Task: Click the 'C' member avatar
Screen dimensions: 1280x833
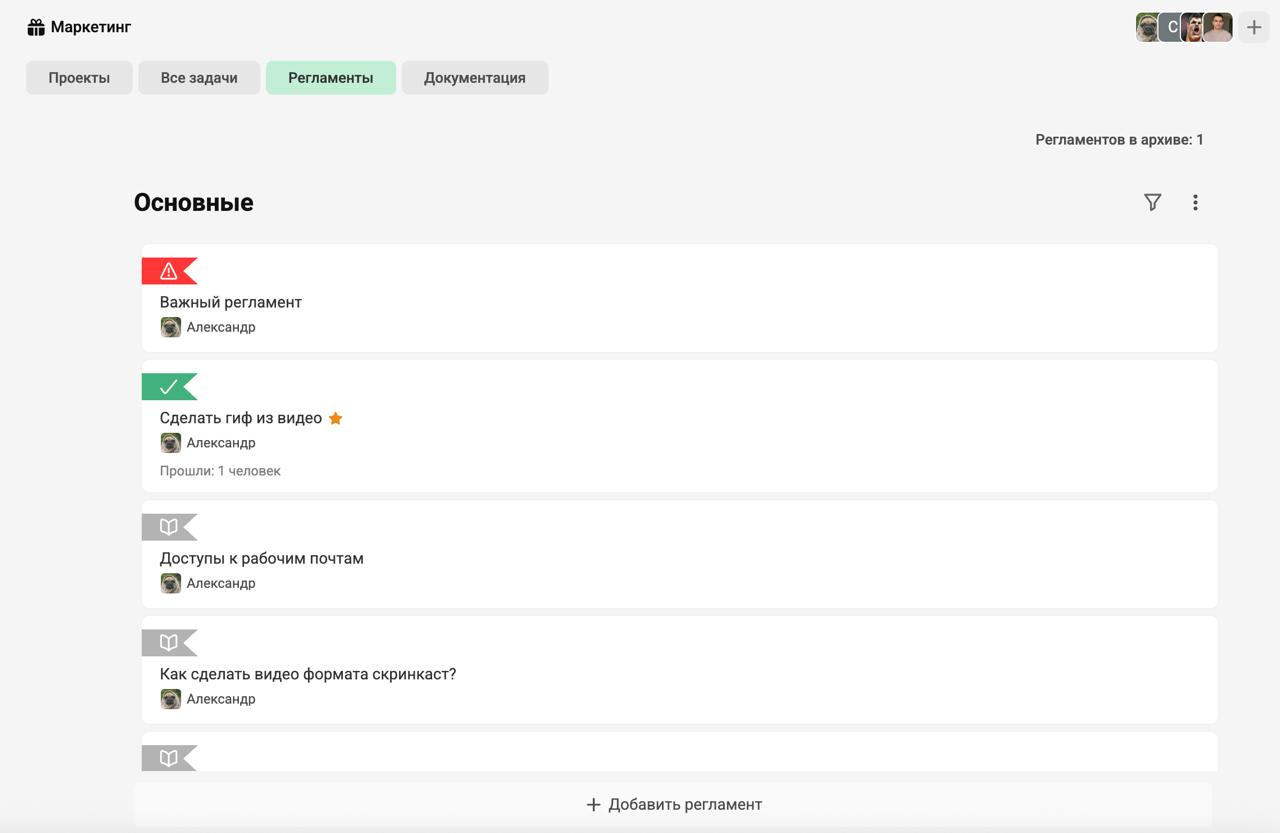Action: point(1171,27)
